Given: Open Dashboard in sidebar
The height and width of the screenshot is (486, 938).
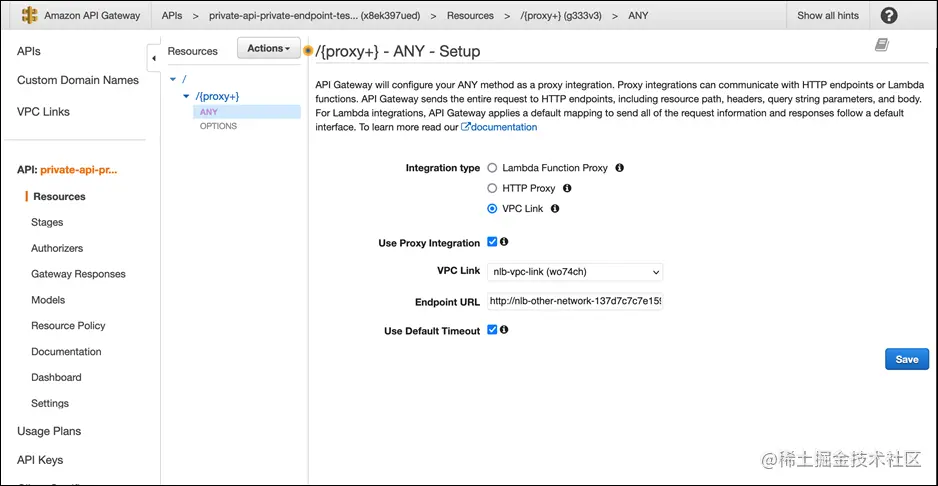Looking at the screenshot, I should 56,377.
